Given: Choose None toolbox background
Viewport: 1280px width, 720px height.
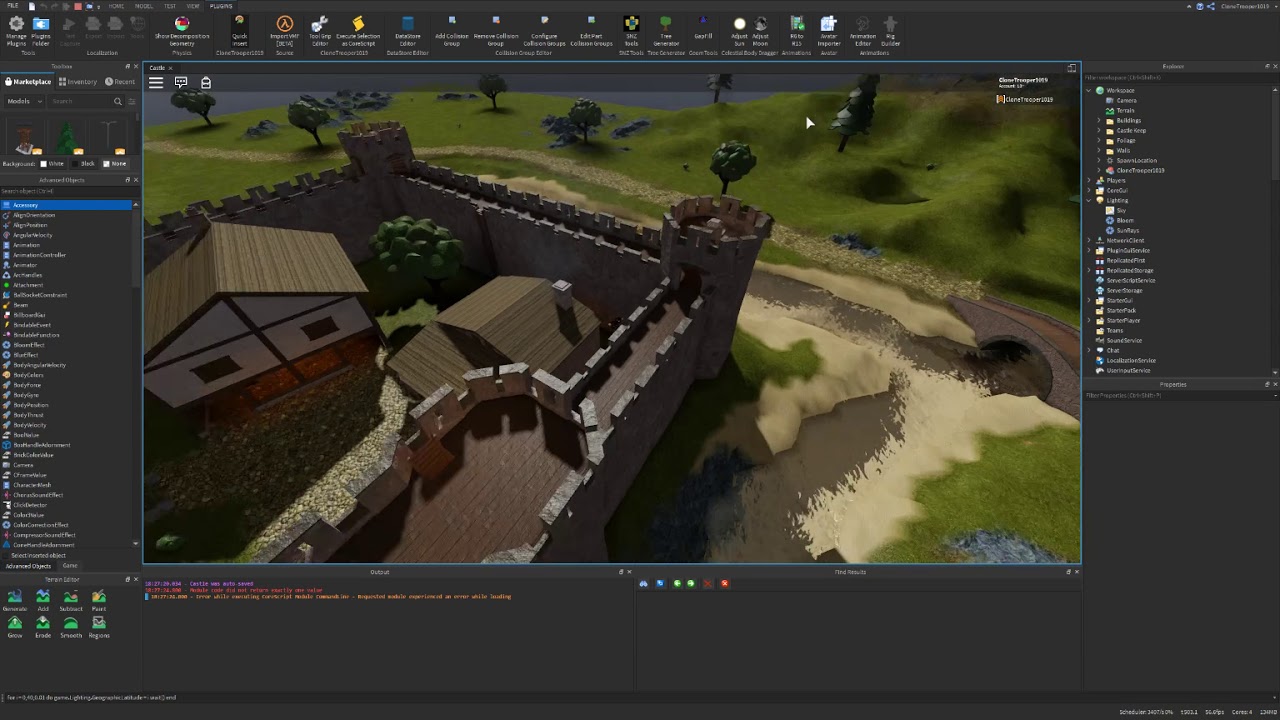Looking at the screenshot, I should pos(116,163).
